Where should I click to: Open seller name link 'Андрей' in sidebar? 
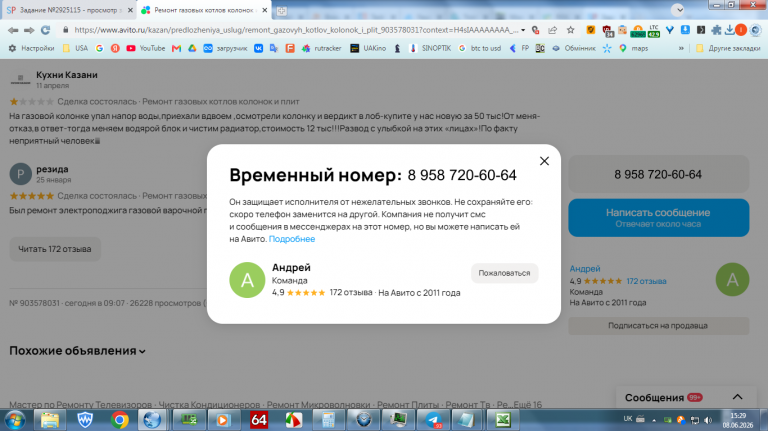tap(585, 268)
